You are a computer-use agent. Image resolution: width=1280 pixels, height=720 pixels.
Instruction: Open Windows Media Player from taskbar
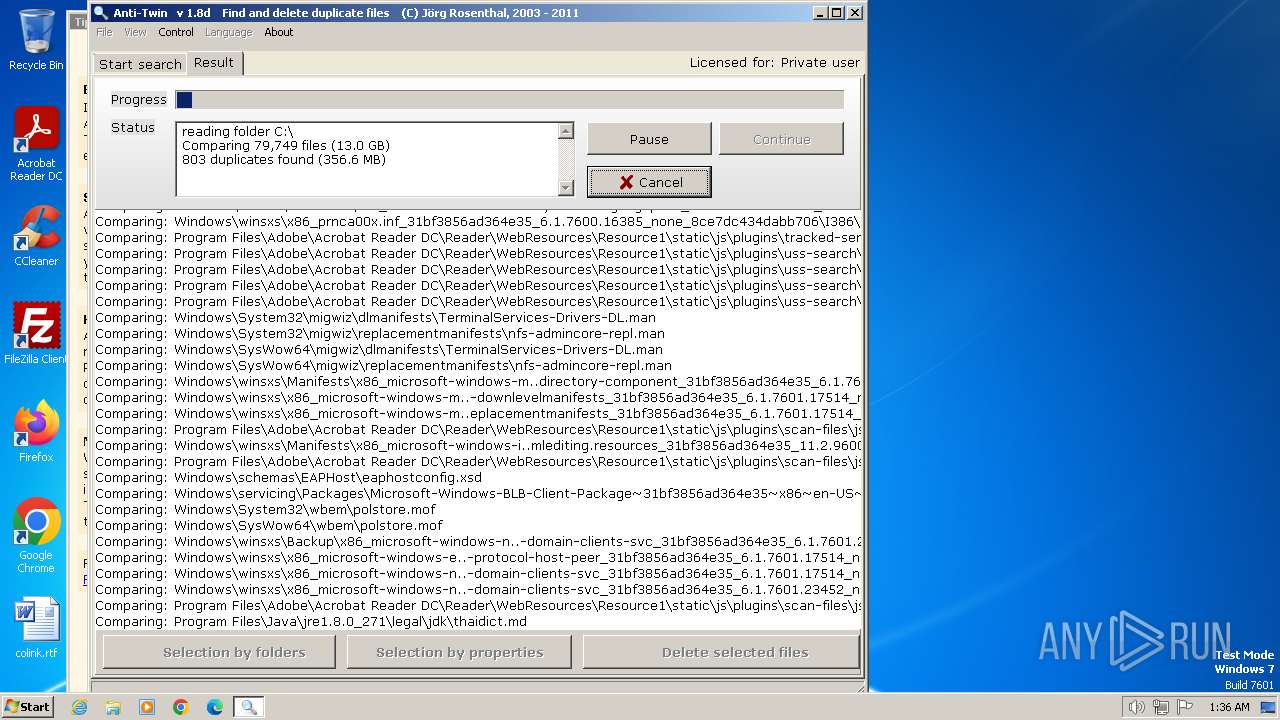pos(147,707)
